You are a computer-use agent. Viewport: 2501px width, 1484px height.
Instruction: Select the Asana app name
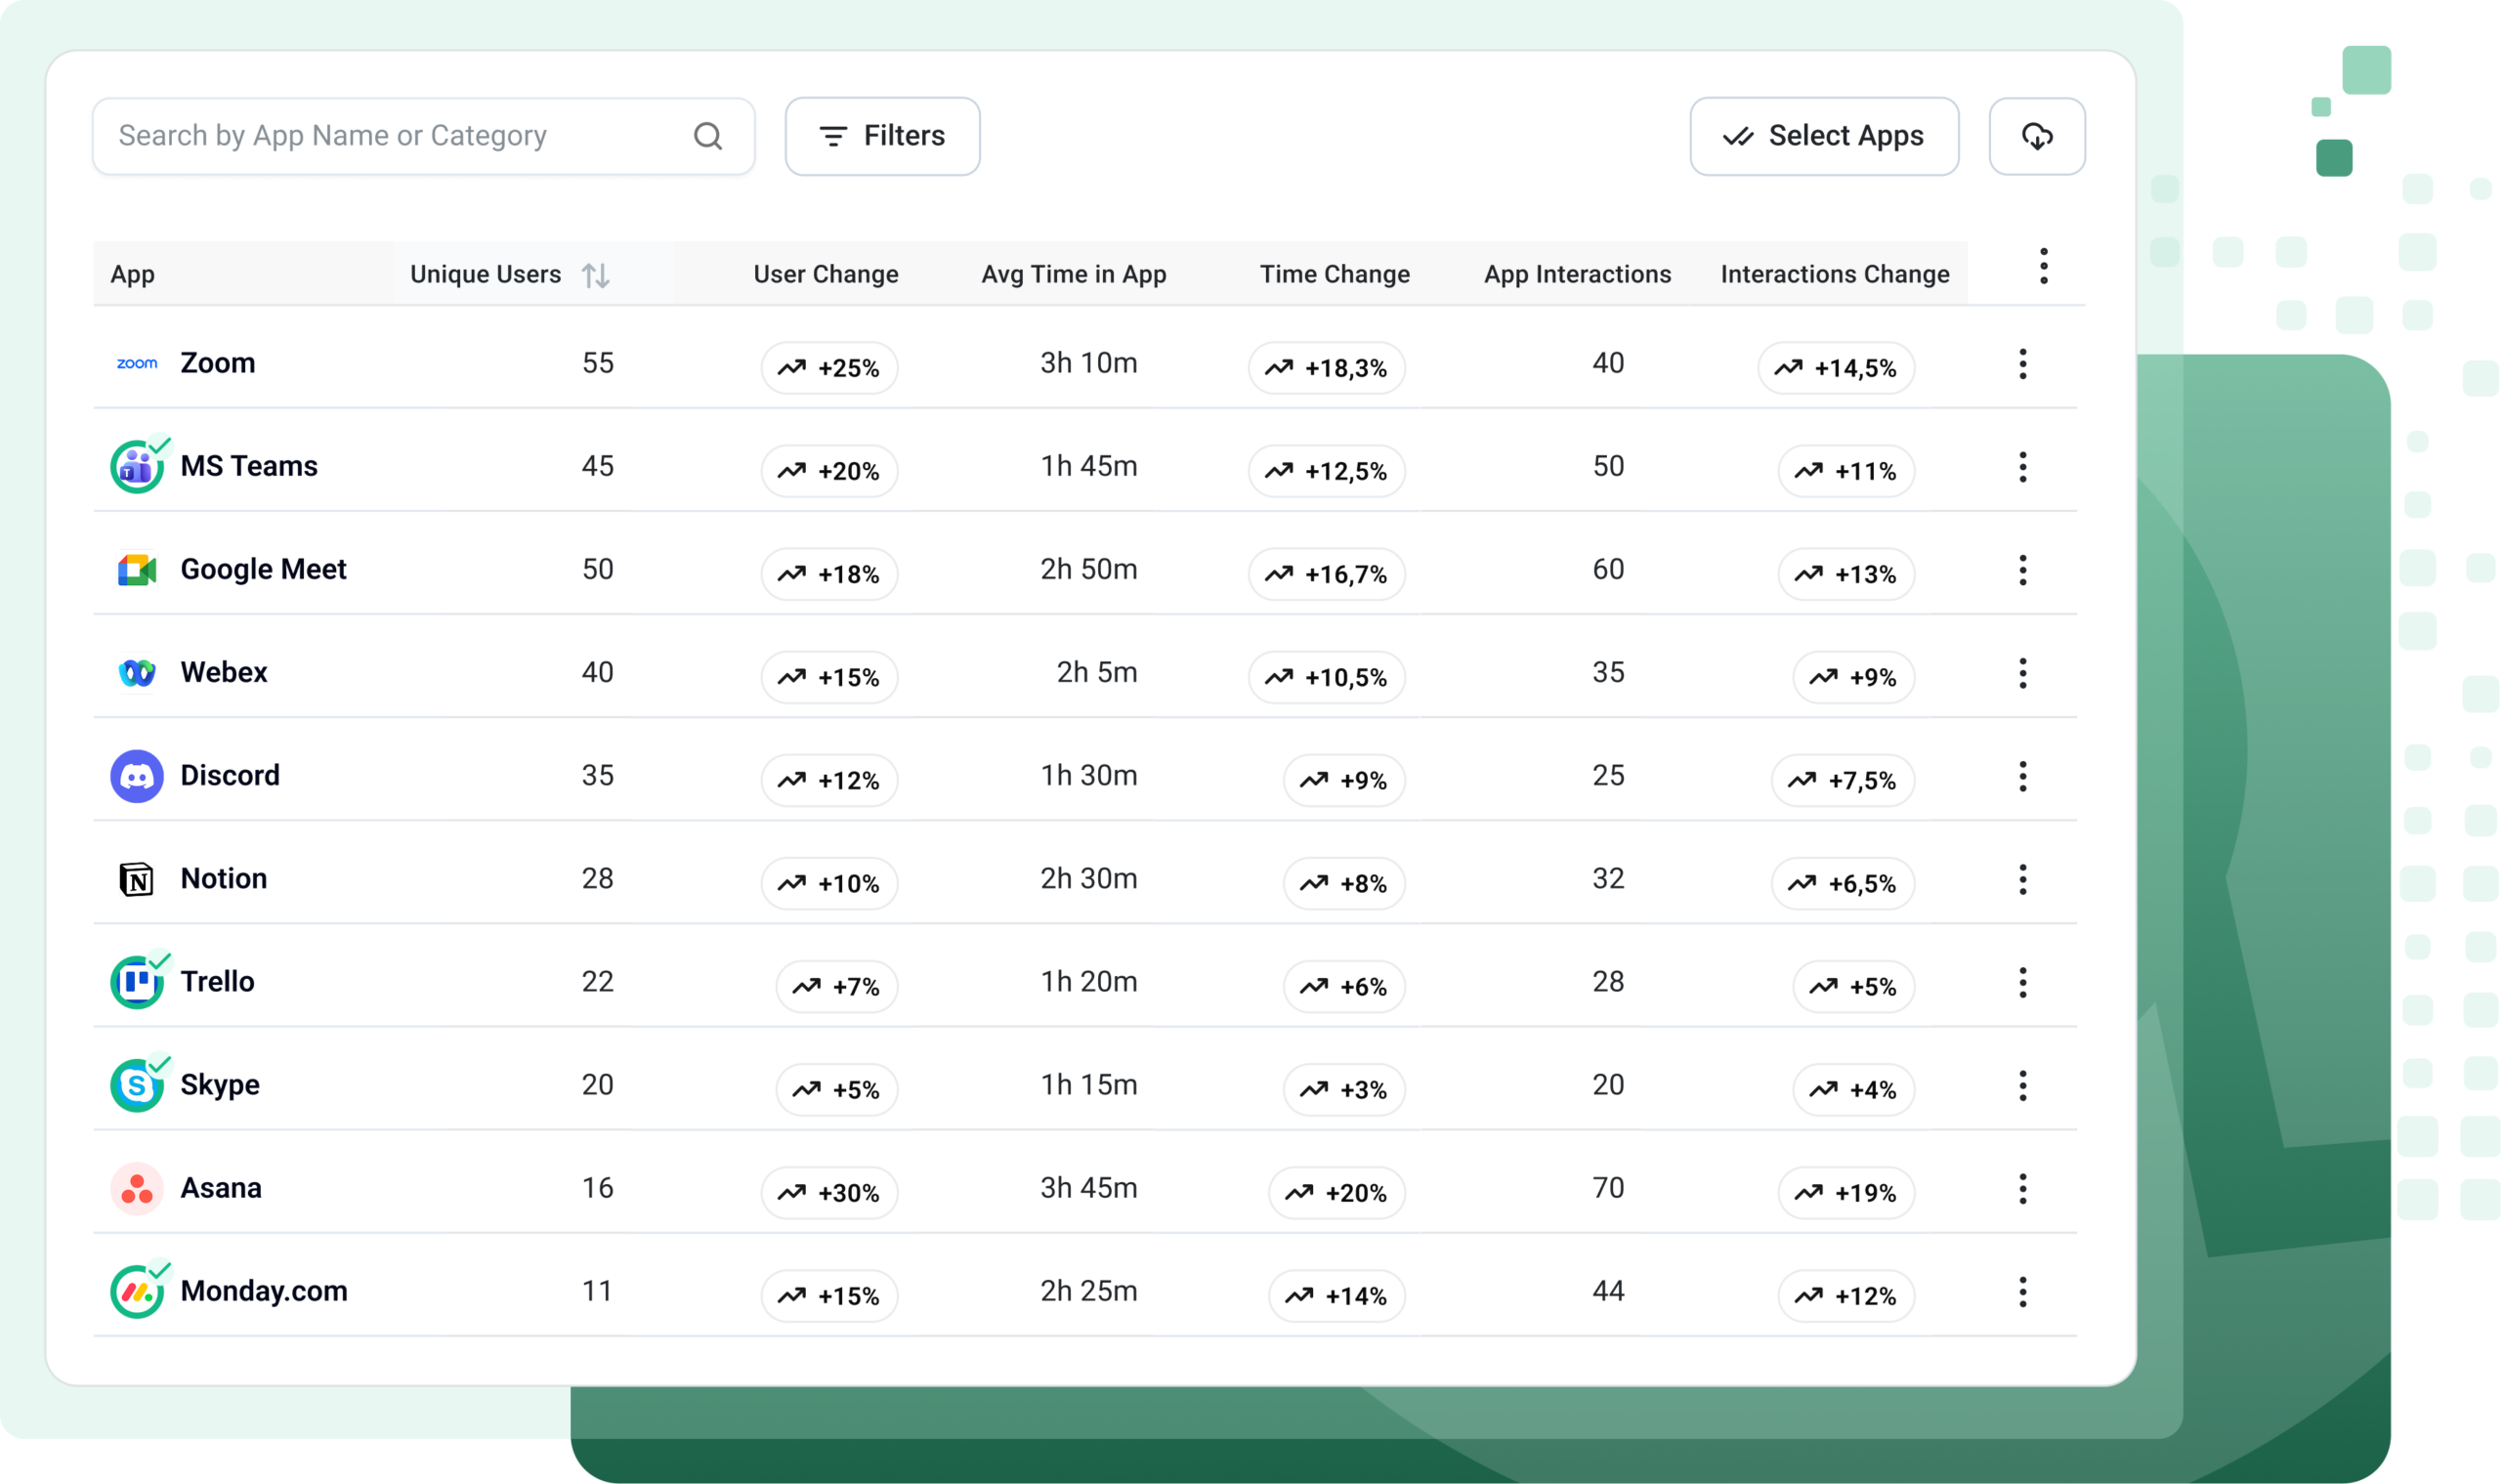tap(221, 1187)
